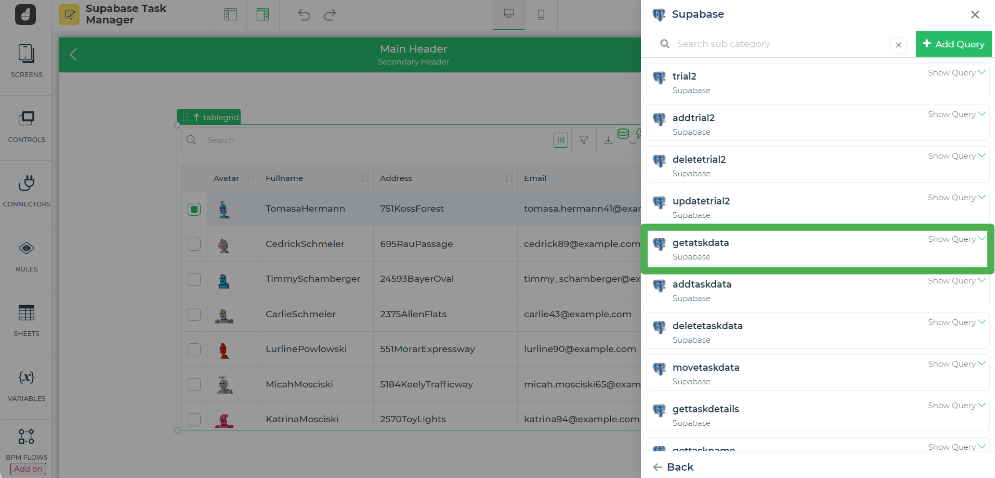Screen dimensions: 995x478
Task: Open the Screens panel in the sidebar
Action: tap(26, 62)
